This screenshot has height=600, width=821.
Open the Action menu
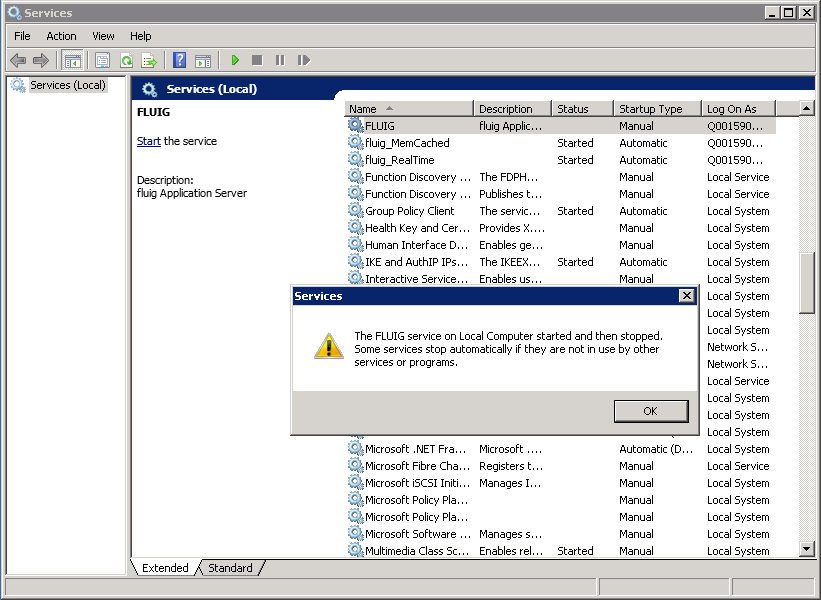tap(61, 36)
